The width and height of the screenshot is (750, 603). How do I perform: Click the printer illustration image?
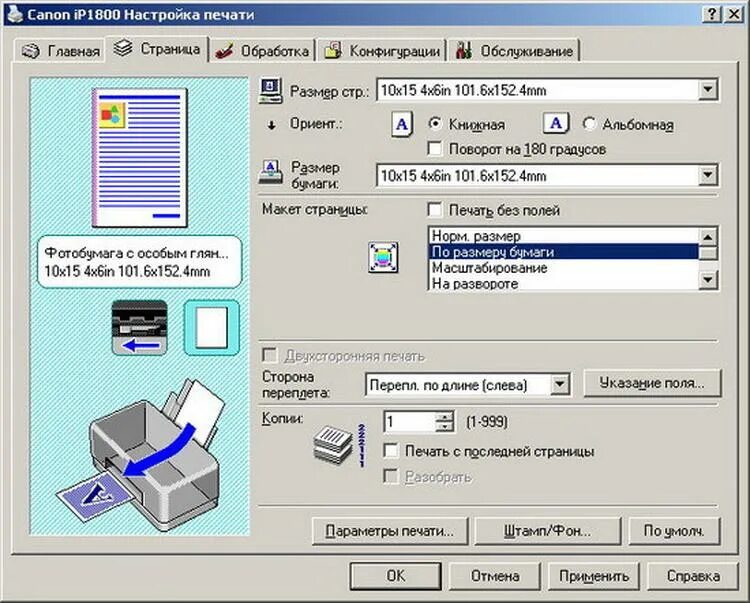(x=139, y=454)
